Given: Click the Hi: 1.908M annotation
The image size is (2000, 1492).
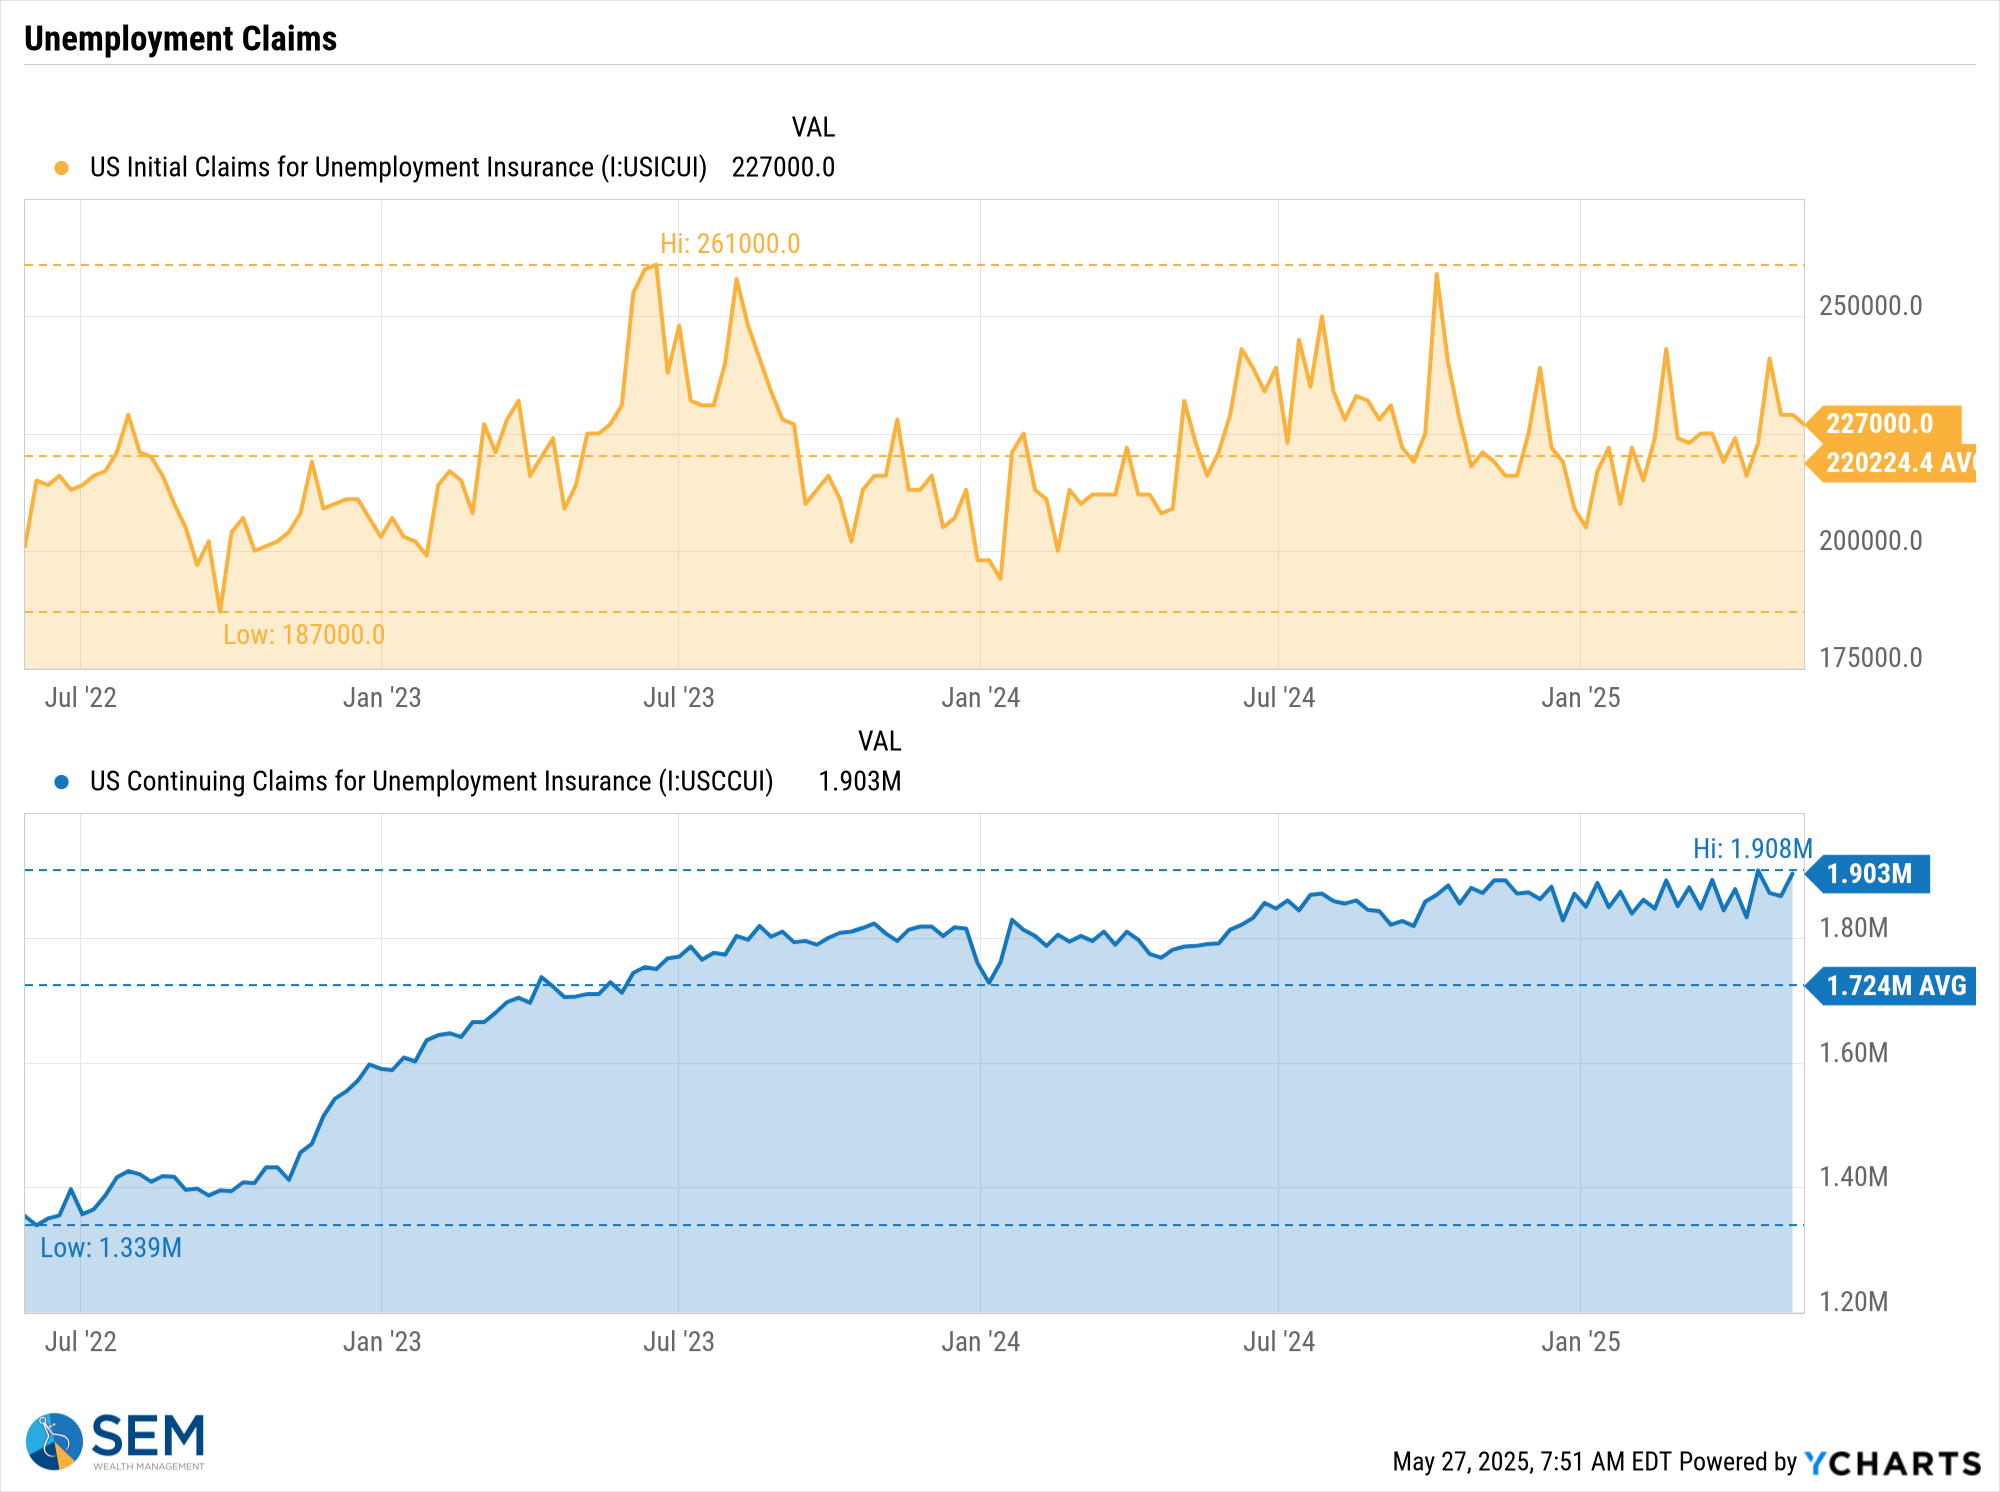Looking at the screenshot, I should click(x=1752, y=849).
